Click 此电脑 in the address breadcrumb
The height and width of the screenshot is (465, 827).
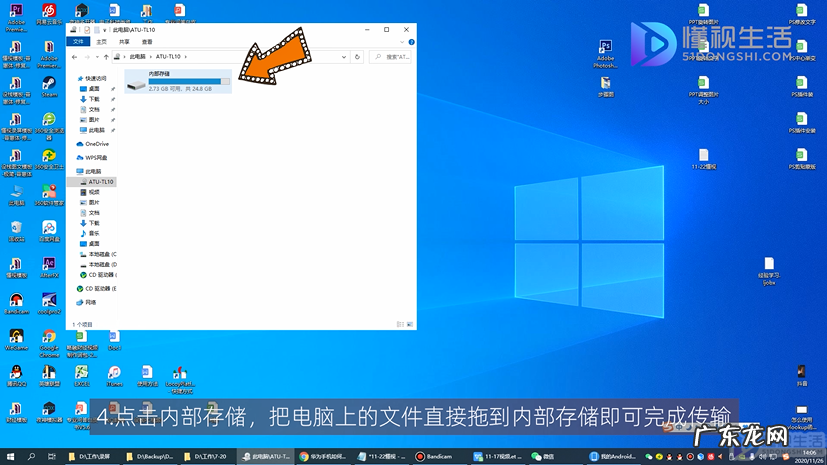(138, 57)
